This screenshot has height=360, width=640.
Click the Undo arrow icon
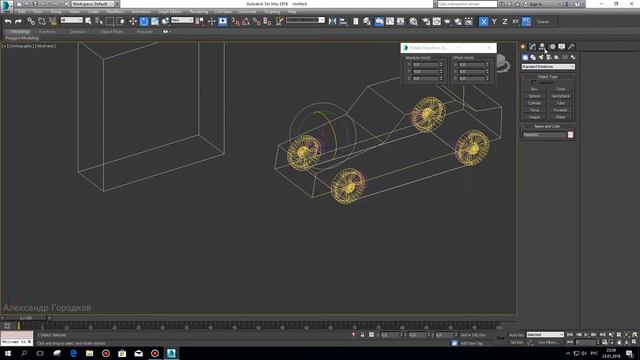pyautogui.click(x=8, y=21)
